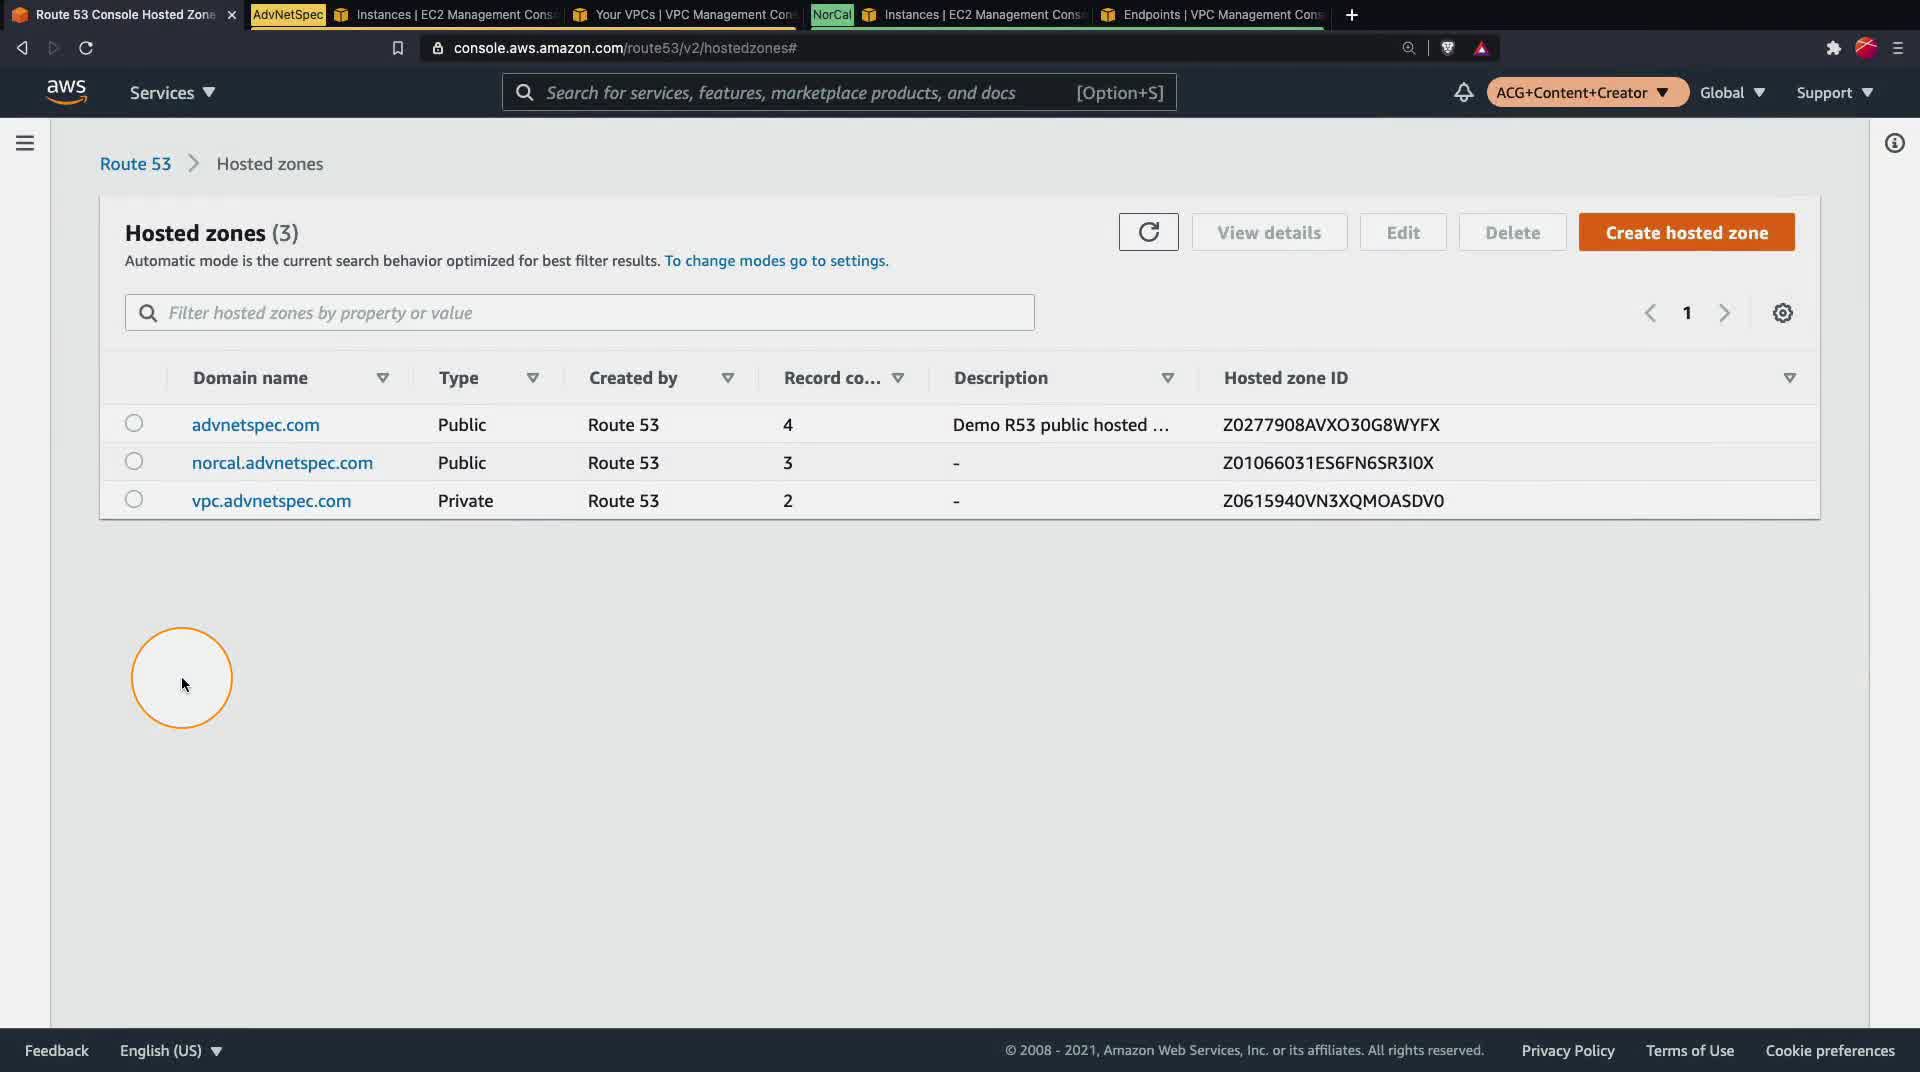
Task: Switch to first Instances EC2 Management tab
Action: click(x=446, y=15)
